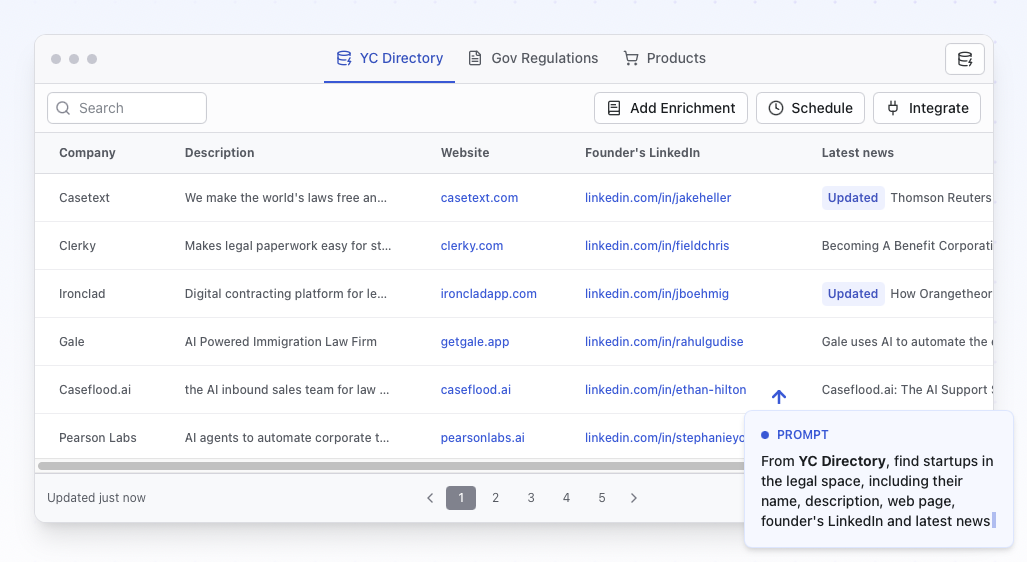Click the Founder's LinkedIn column header

(643, 153)
